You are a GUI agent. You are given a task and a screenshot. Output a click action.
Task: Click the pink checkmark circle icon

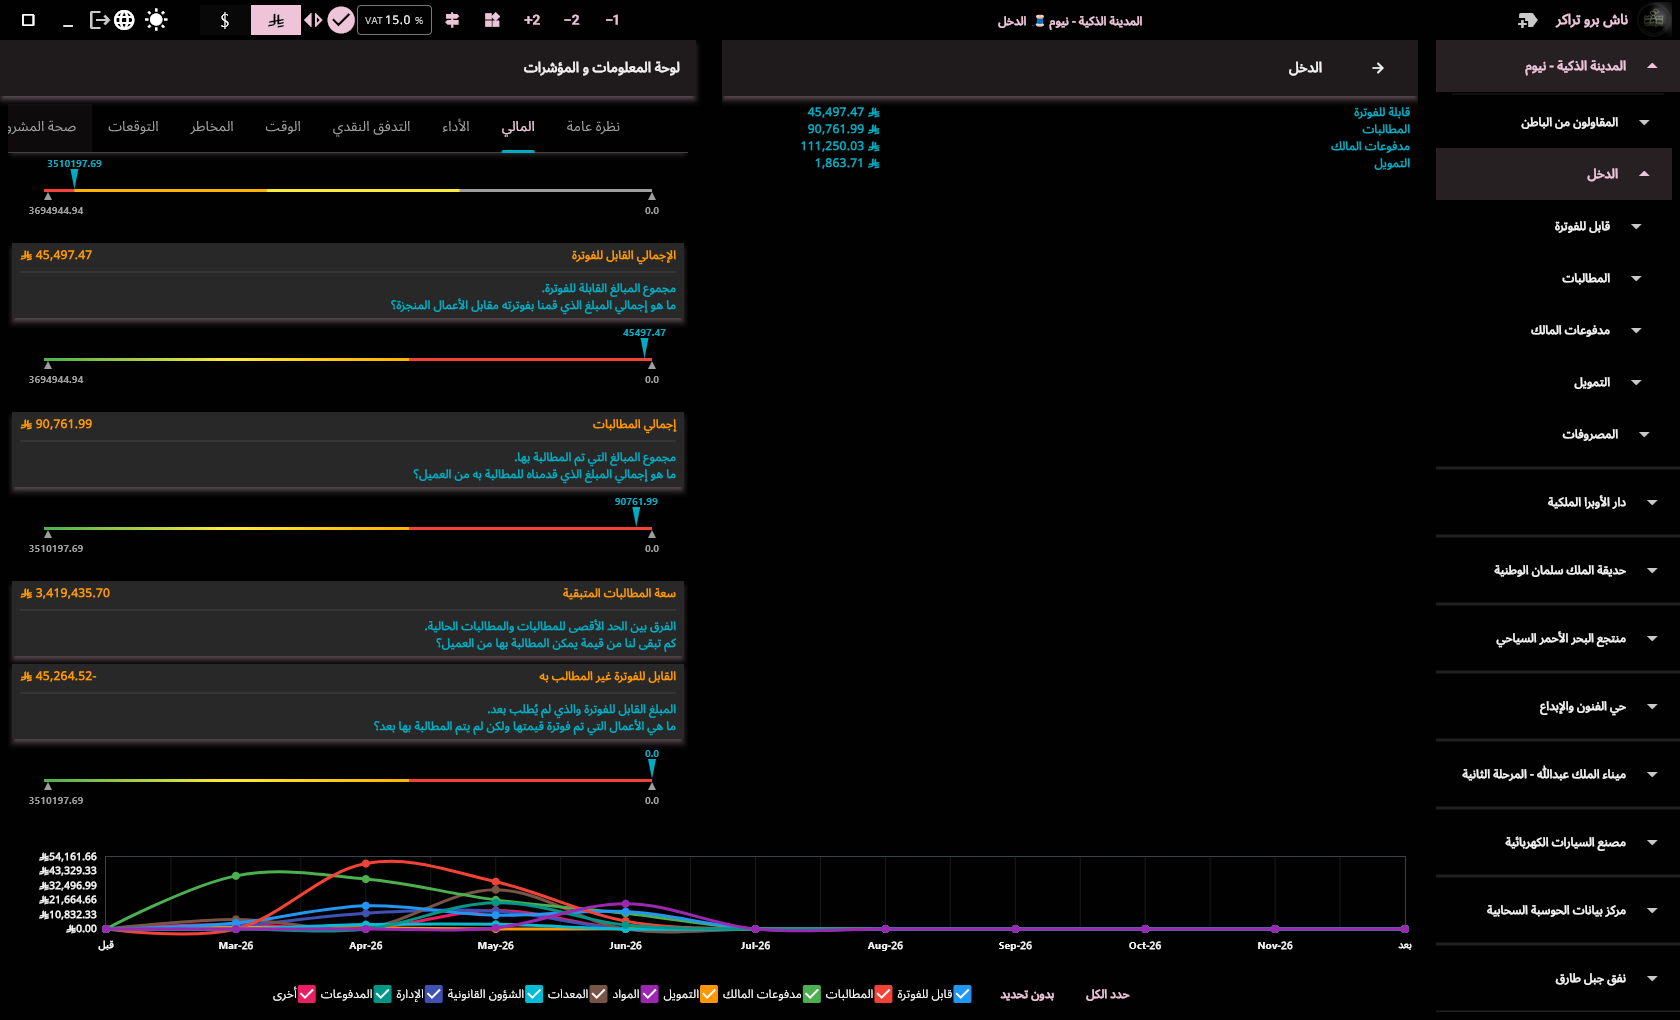coord(341,20)
